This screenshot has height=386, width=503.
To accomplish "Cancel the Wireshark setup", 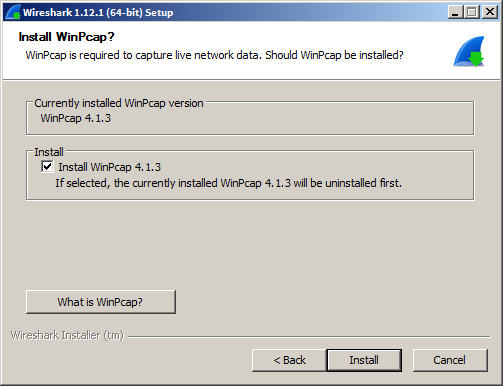I will click(x=450, y=360).
